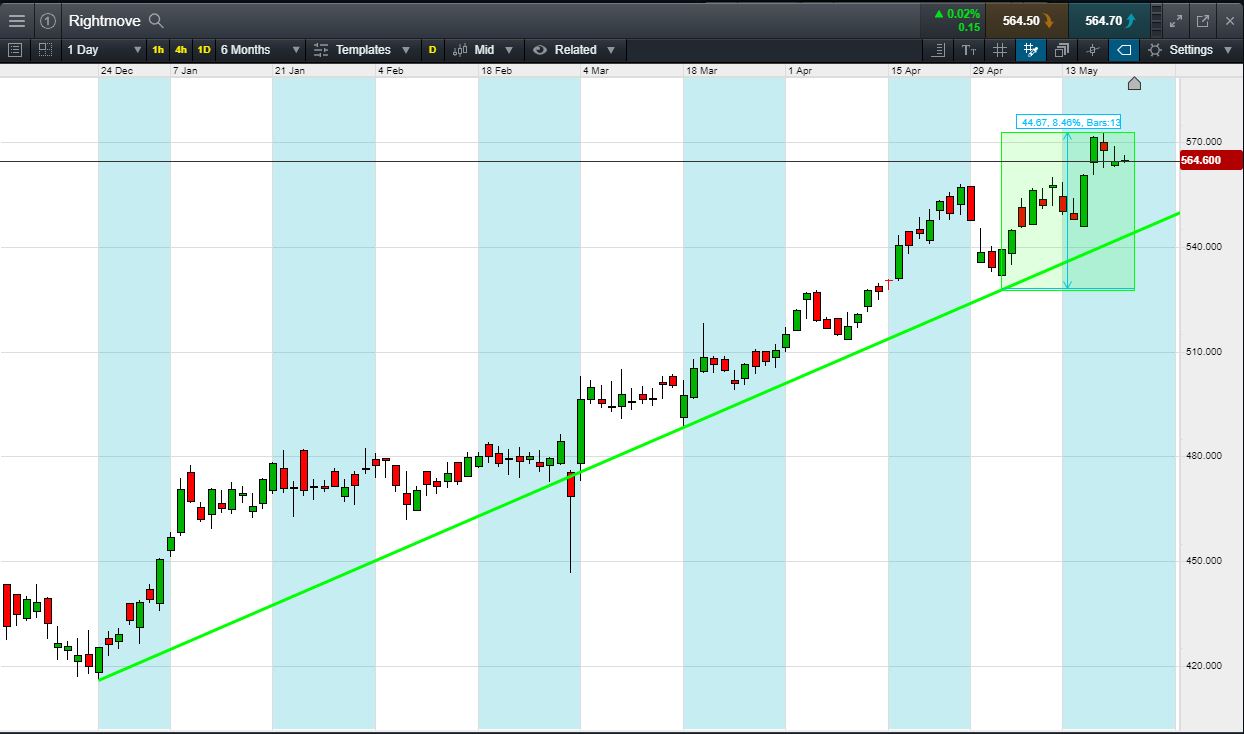
Task: Click the 1 Apr date label
Action: point(801,71)
